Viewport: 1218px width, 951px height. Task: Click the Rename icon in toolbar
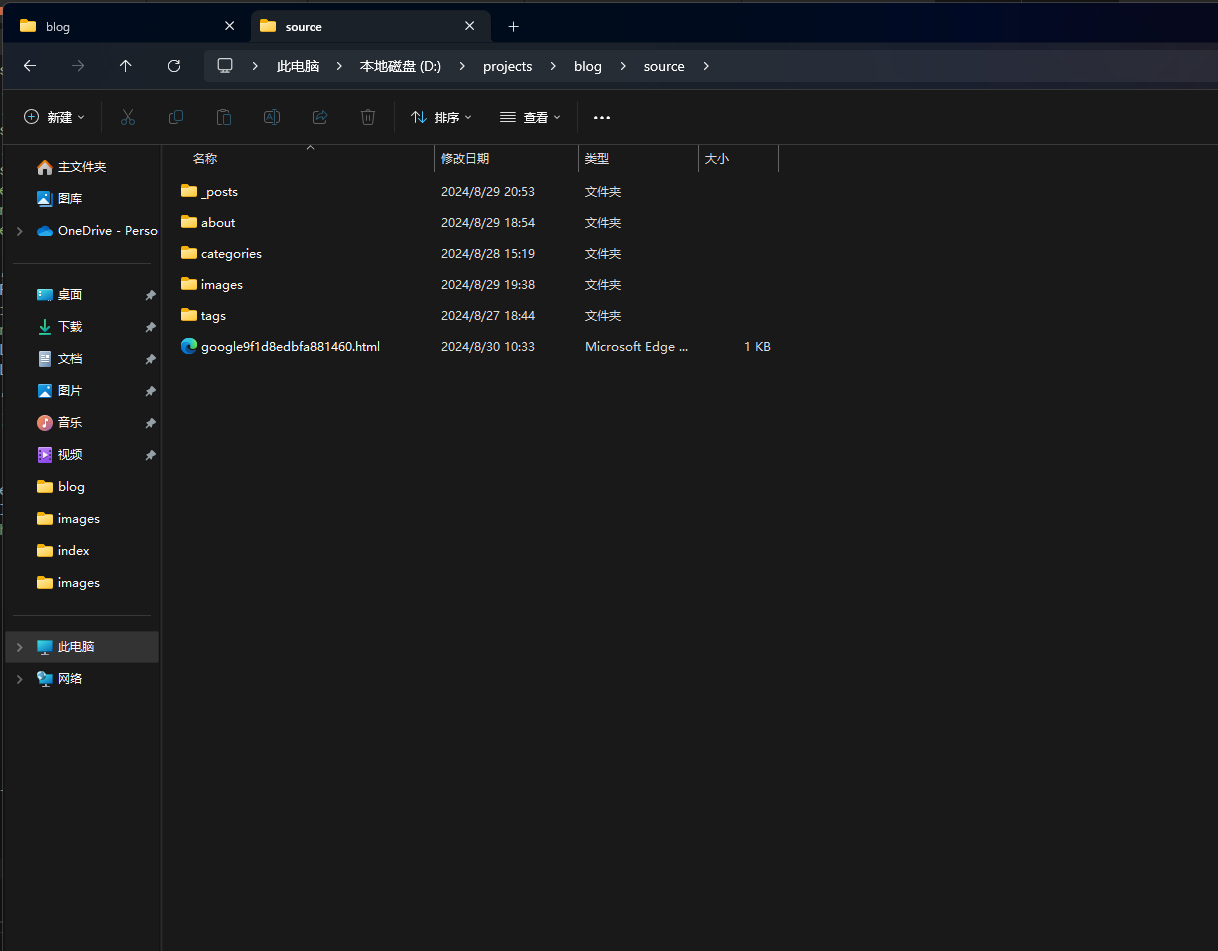[272, 117]
